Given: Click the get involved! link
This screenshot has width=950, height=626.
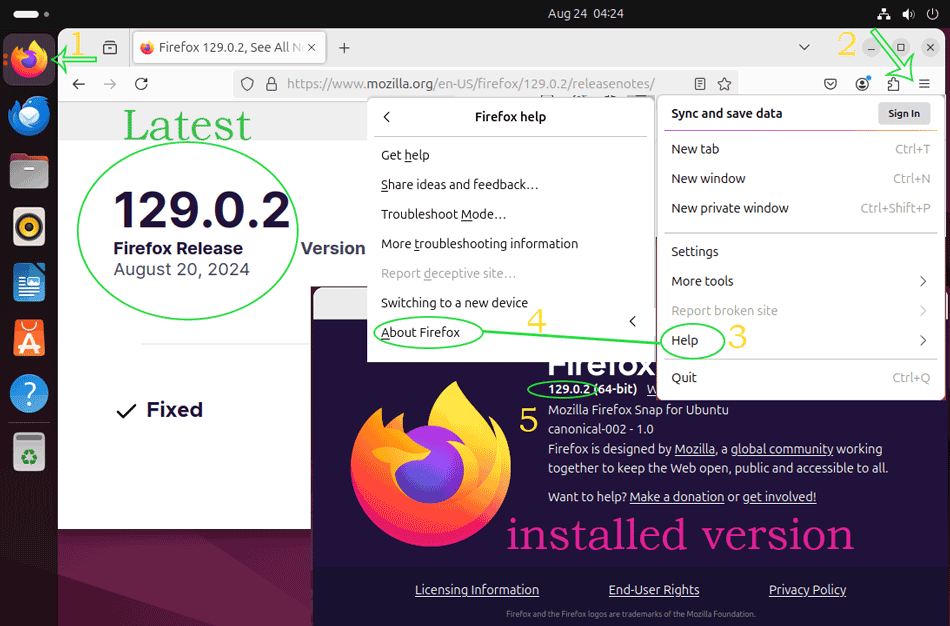Looking at the screenshot, I should [779, 497].
